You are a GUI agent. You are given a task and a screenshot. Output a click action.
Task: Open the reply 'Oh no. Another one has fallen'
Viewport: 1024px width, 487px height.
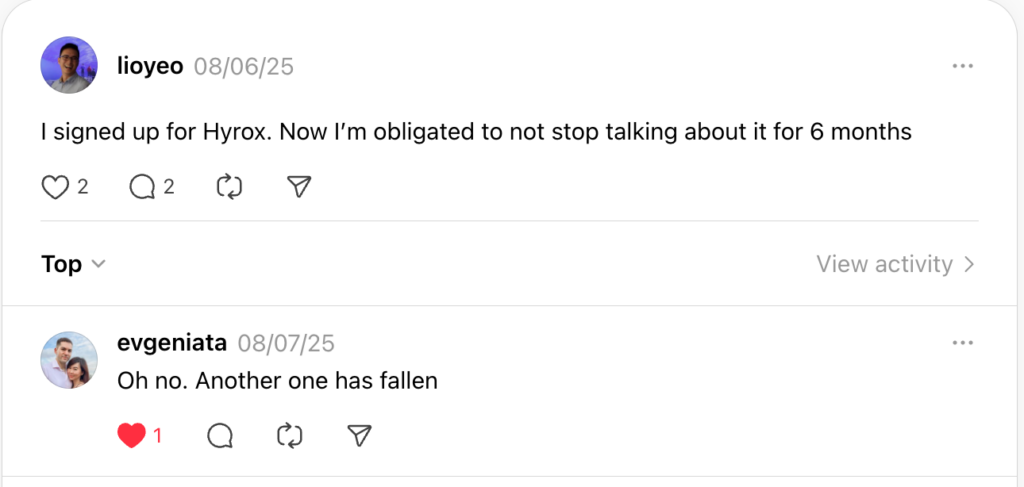(277, 381)
